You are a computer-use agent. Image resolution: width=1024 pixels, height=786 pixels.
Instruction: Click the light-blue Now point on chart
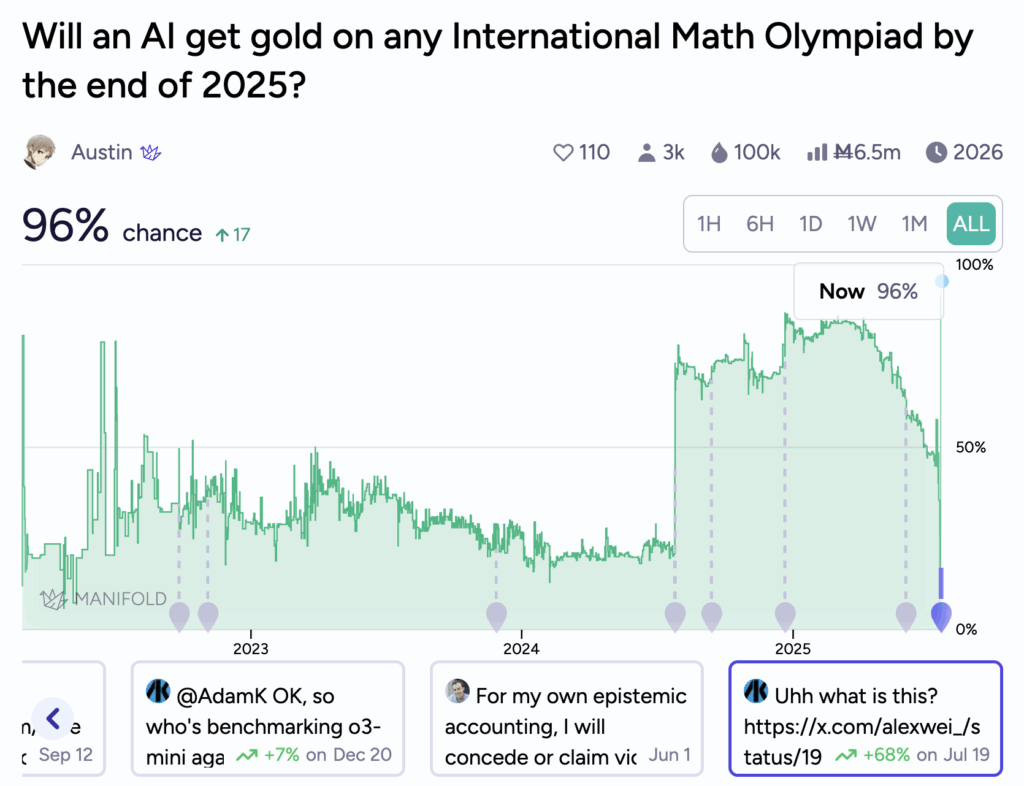(x=941, y=282)
